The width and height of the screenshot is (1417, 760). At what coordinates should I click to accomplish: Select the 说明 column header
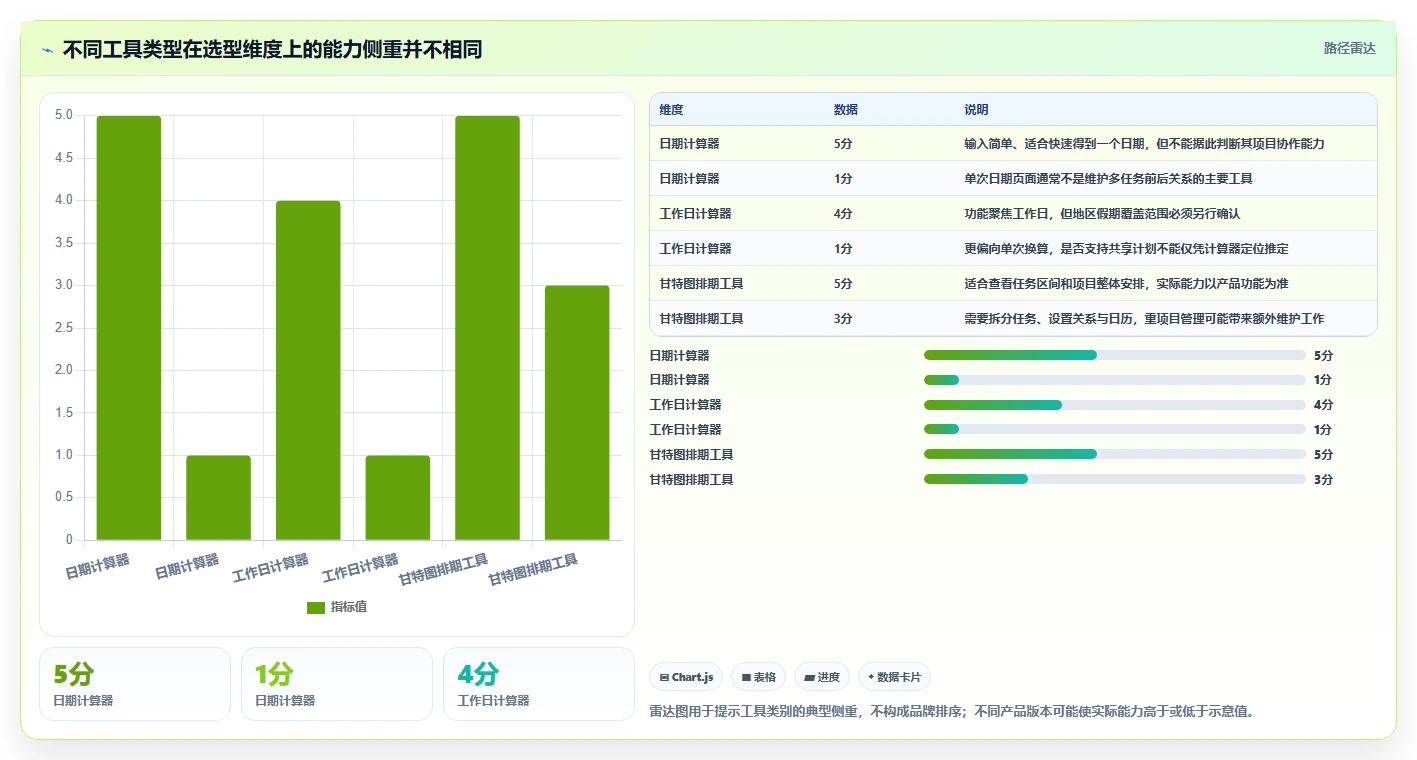(x=976, y=110)
